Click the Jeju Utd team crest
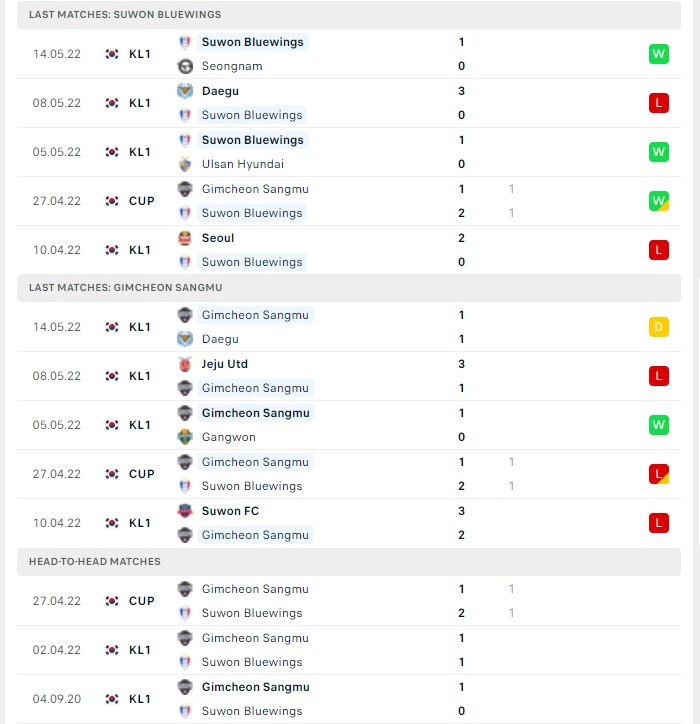700x724 pixels. [x=185, y=364]
